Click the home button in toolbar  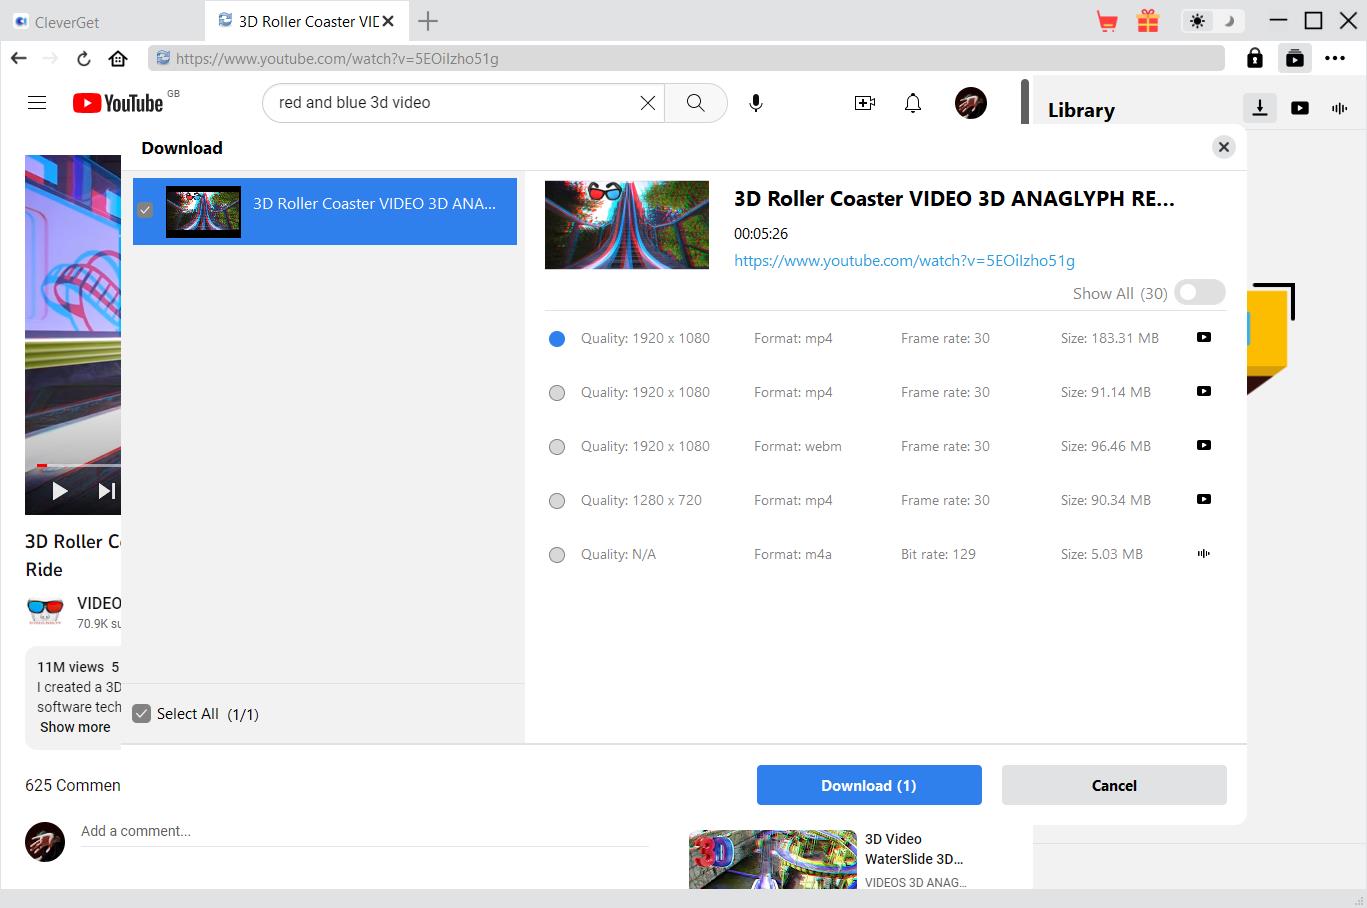(x=118, y=58)
